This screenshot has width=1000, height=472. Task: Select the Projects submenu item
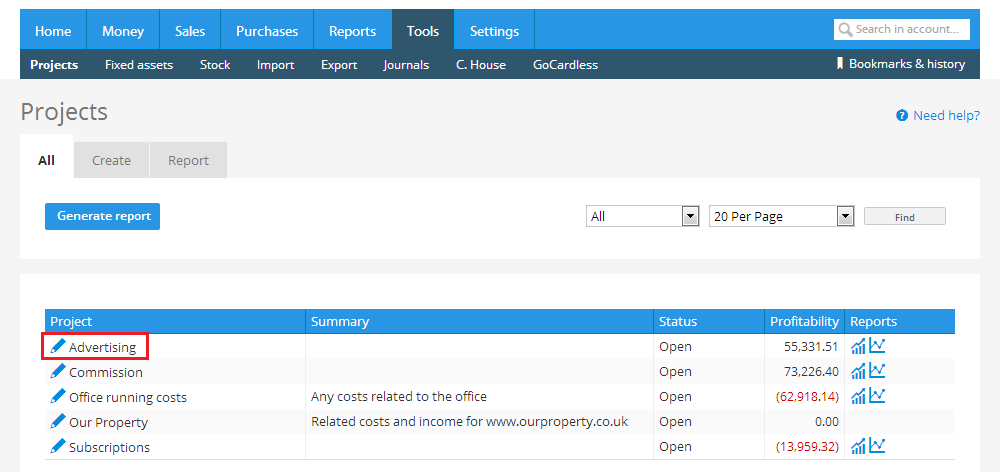click(x=54, y=64)
